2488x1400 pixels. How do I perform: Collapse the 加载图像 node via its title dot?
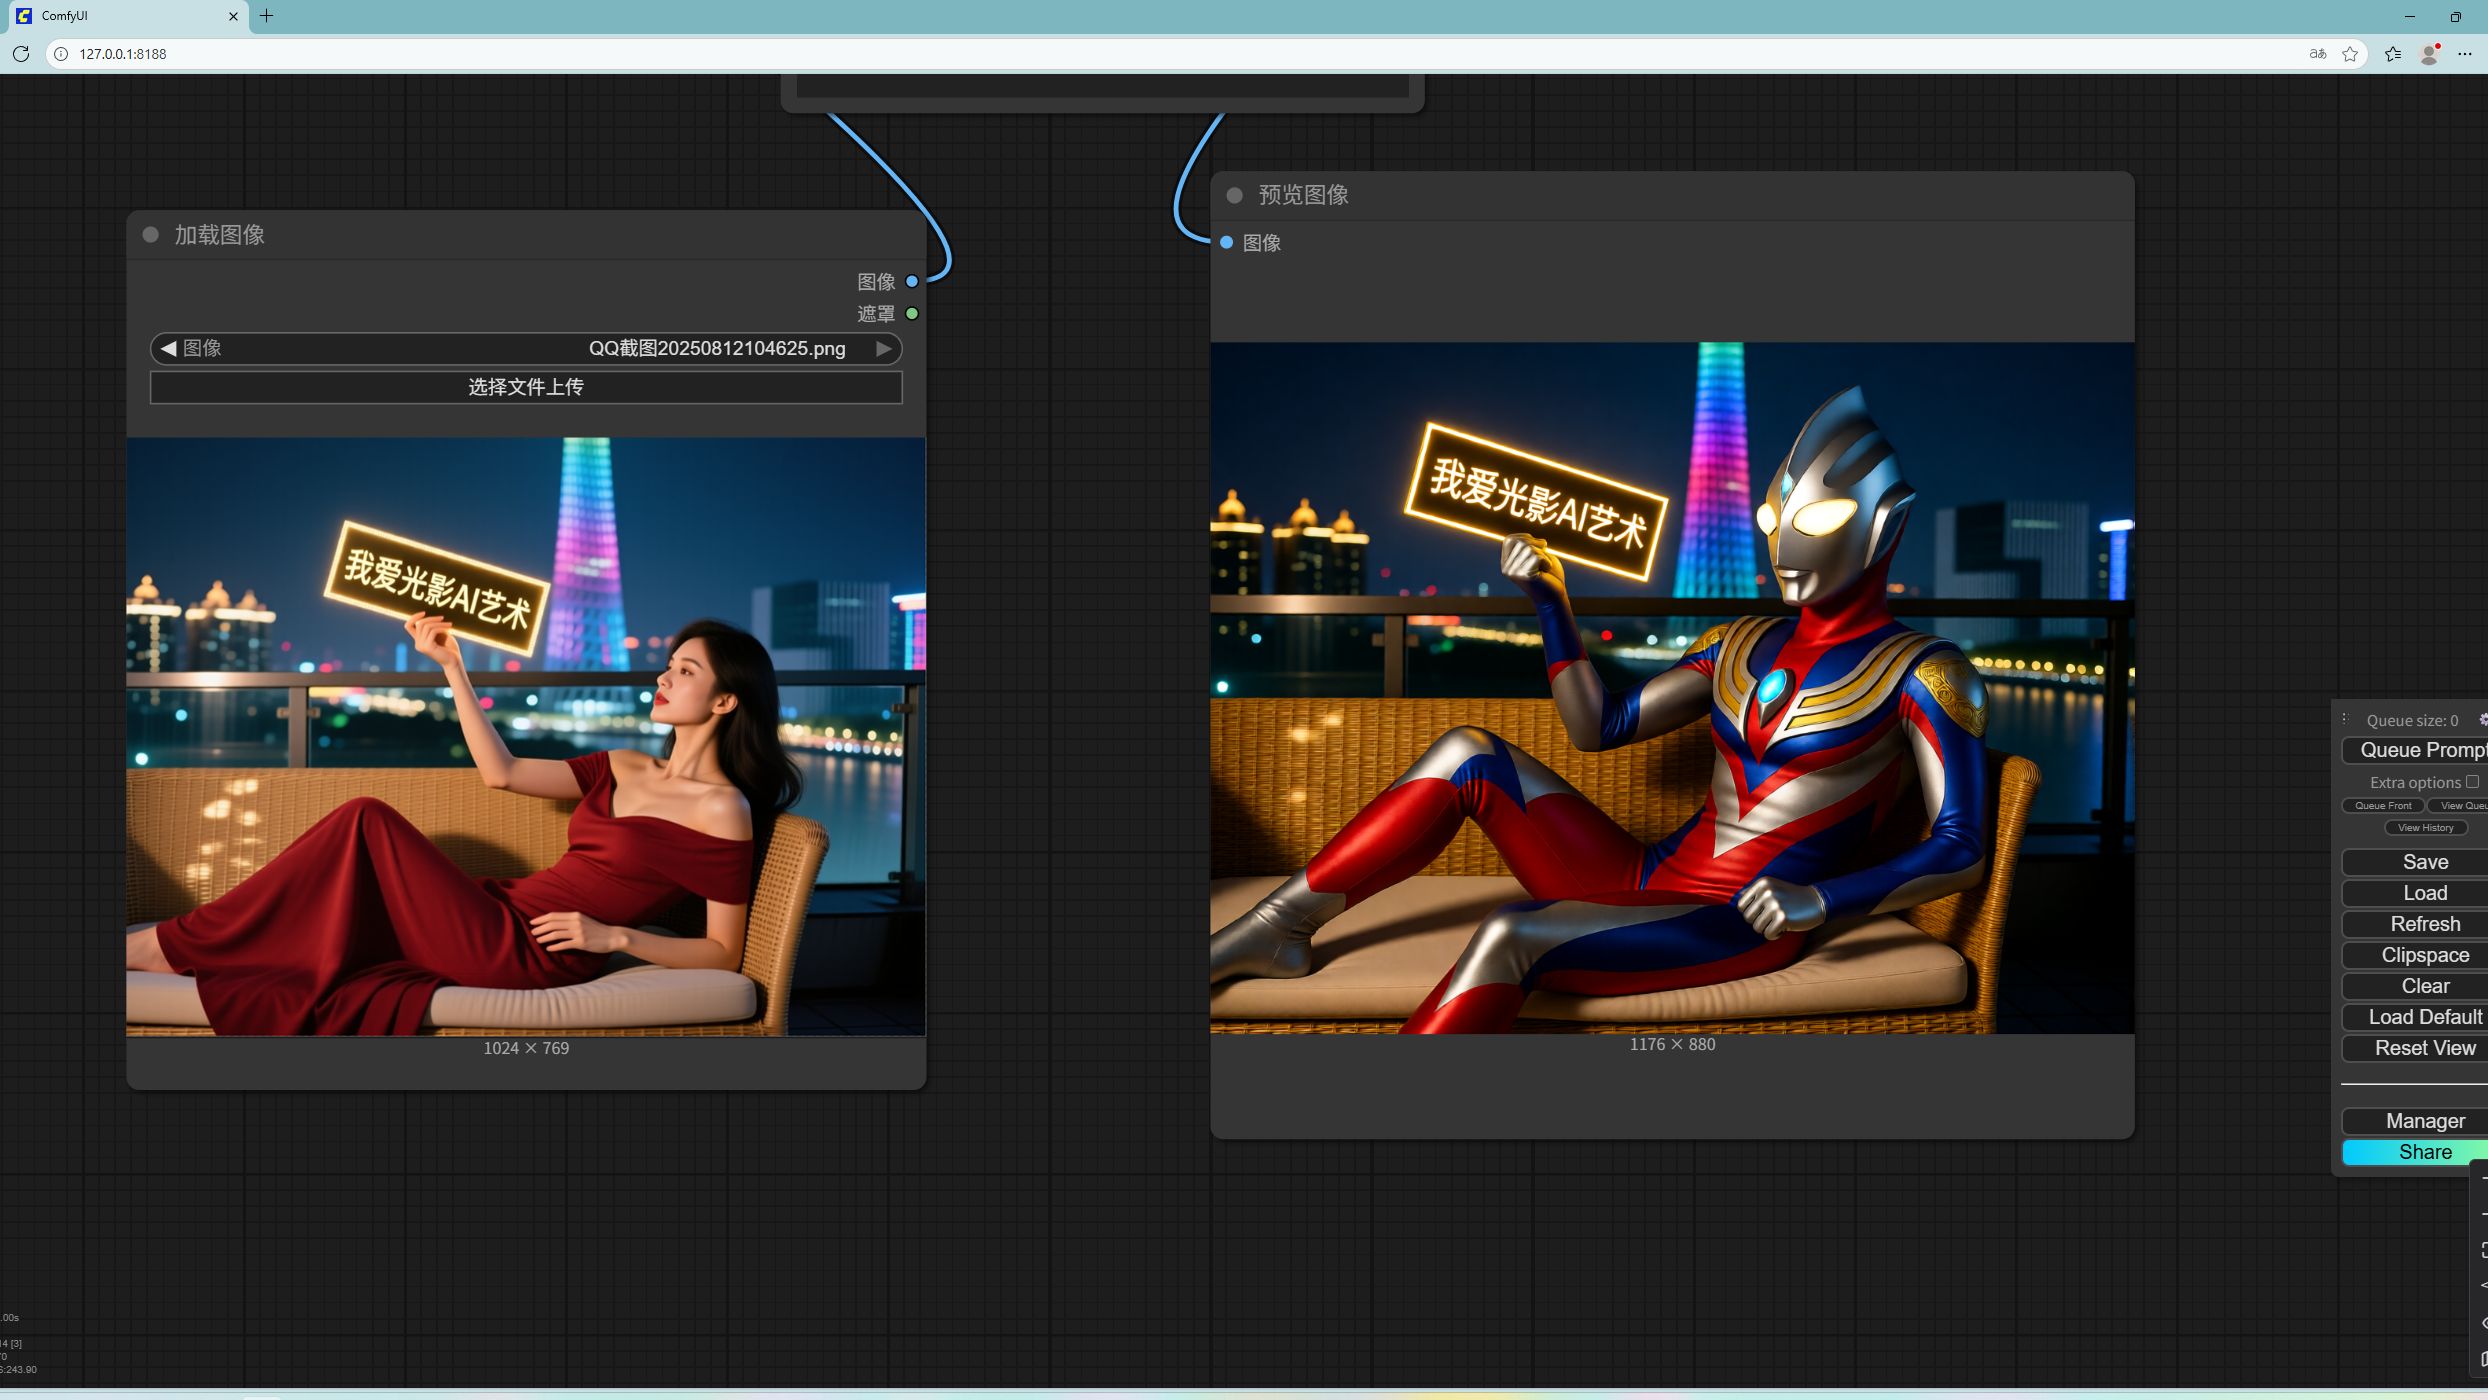pyautogui.click(x=151, y=235)
